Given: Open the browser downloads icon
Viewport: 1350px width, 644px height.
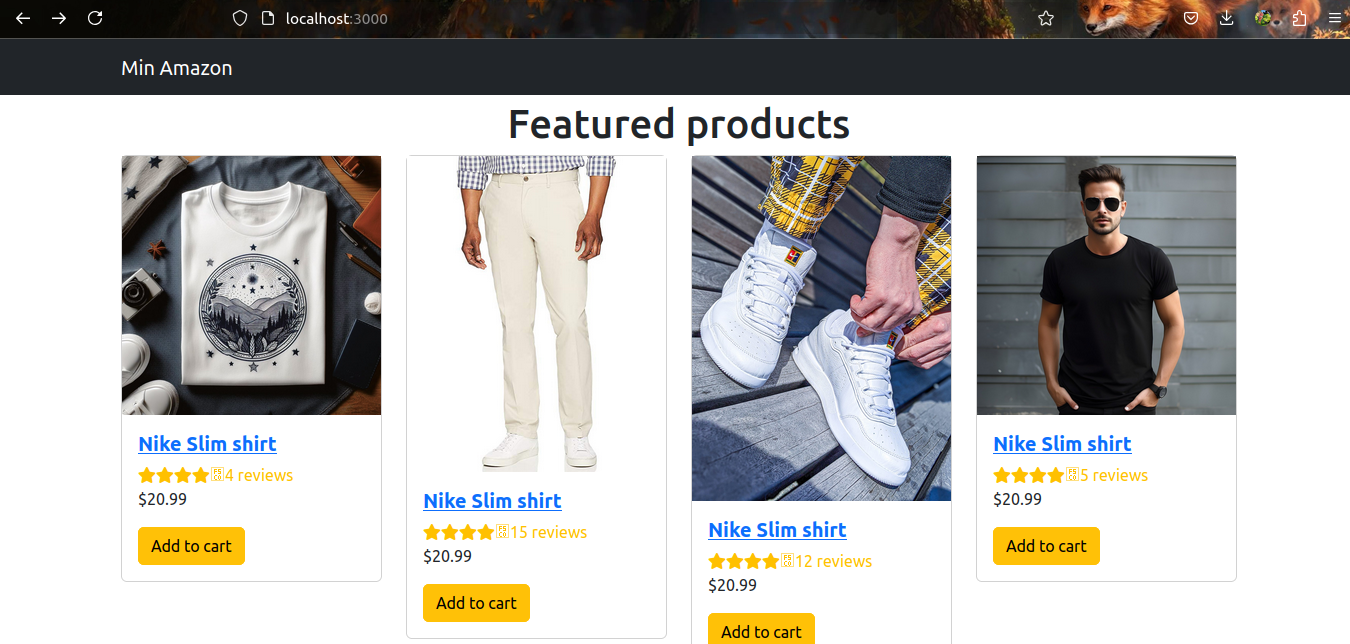Looking at the screenshot, I should coord(1227,18).
